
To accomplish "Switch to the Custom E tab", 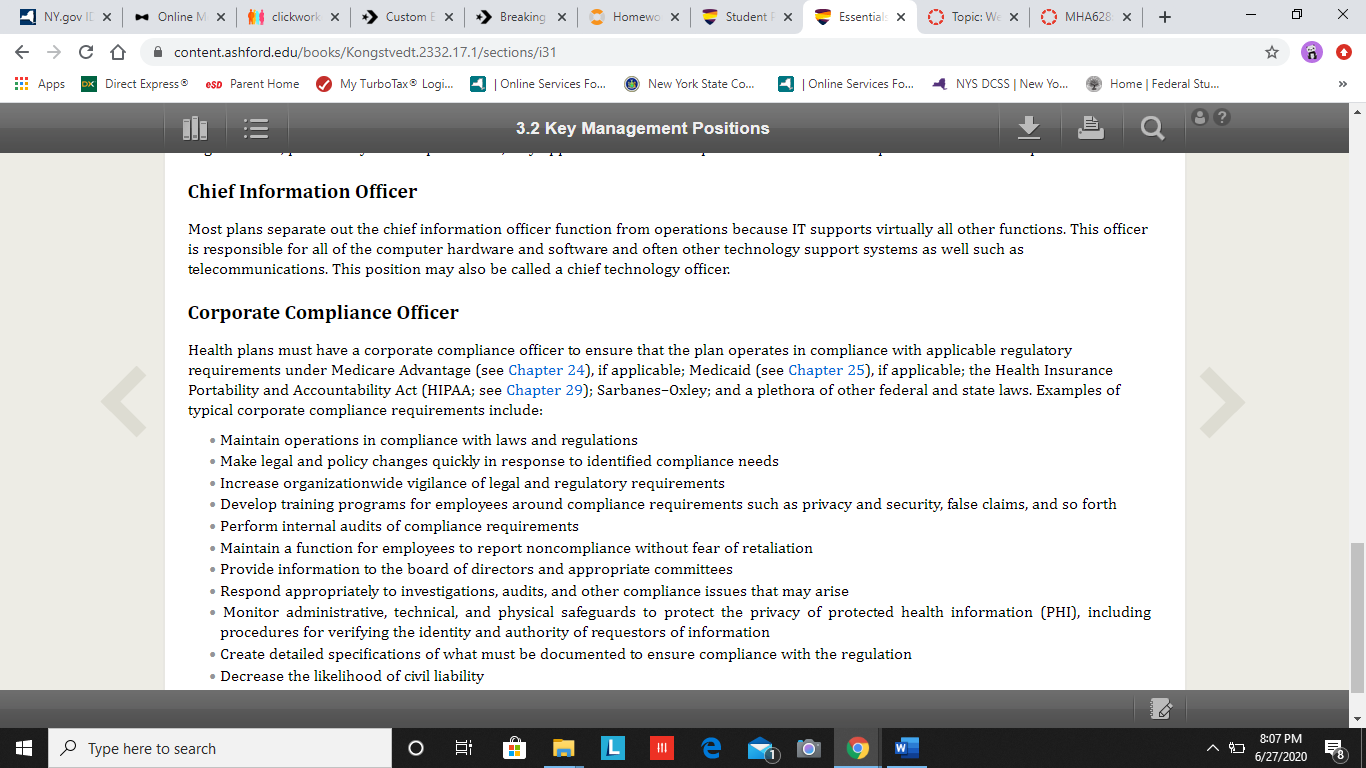I will [x=407, y=17].
